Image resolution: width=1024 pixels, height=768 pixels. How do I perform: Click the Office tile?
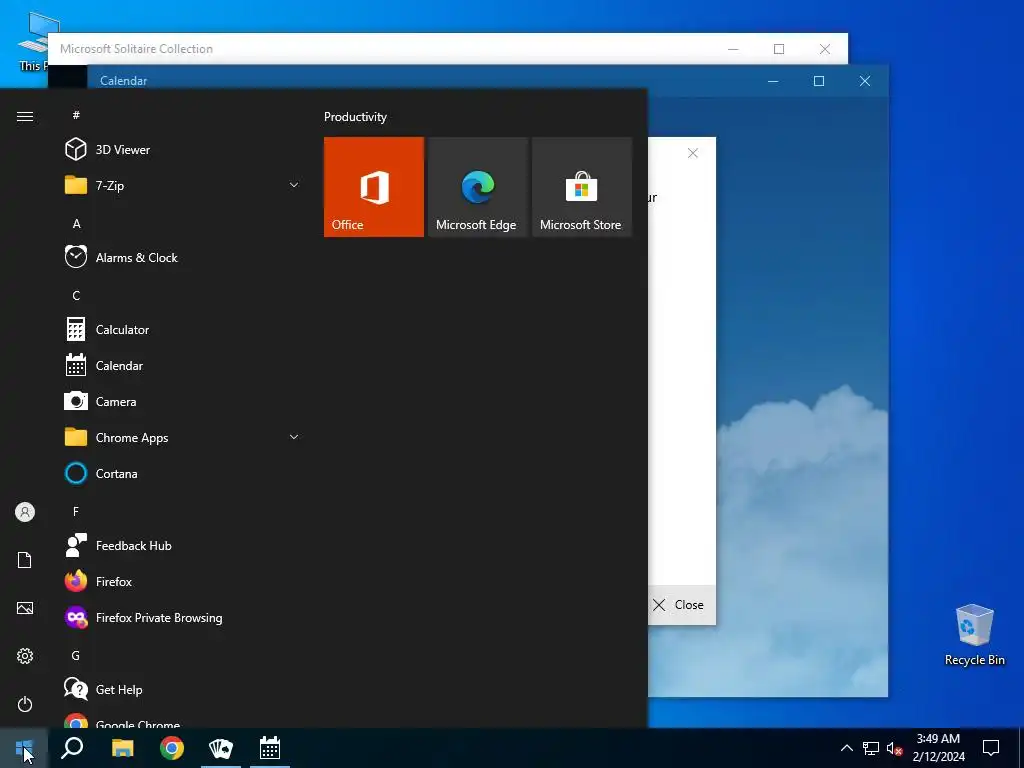click(374, 187)
